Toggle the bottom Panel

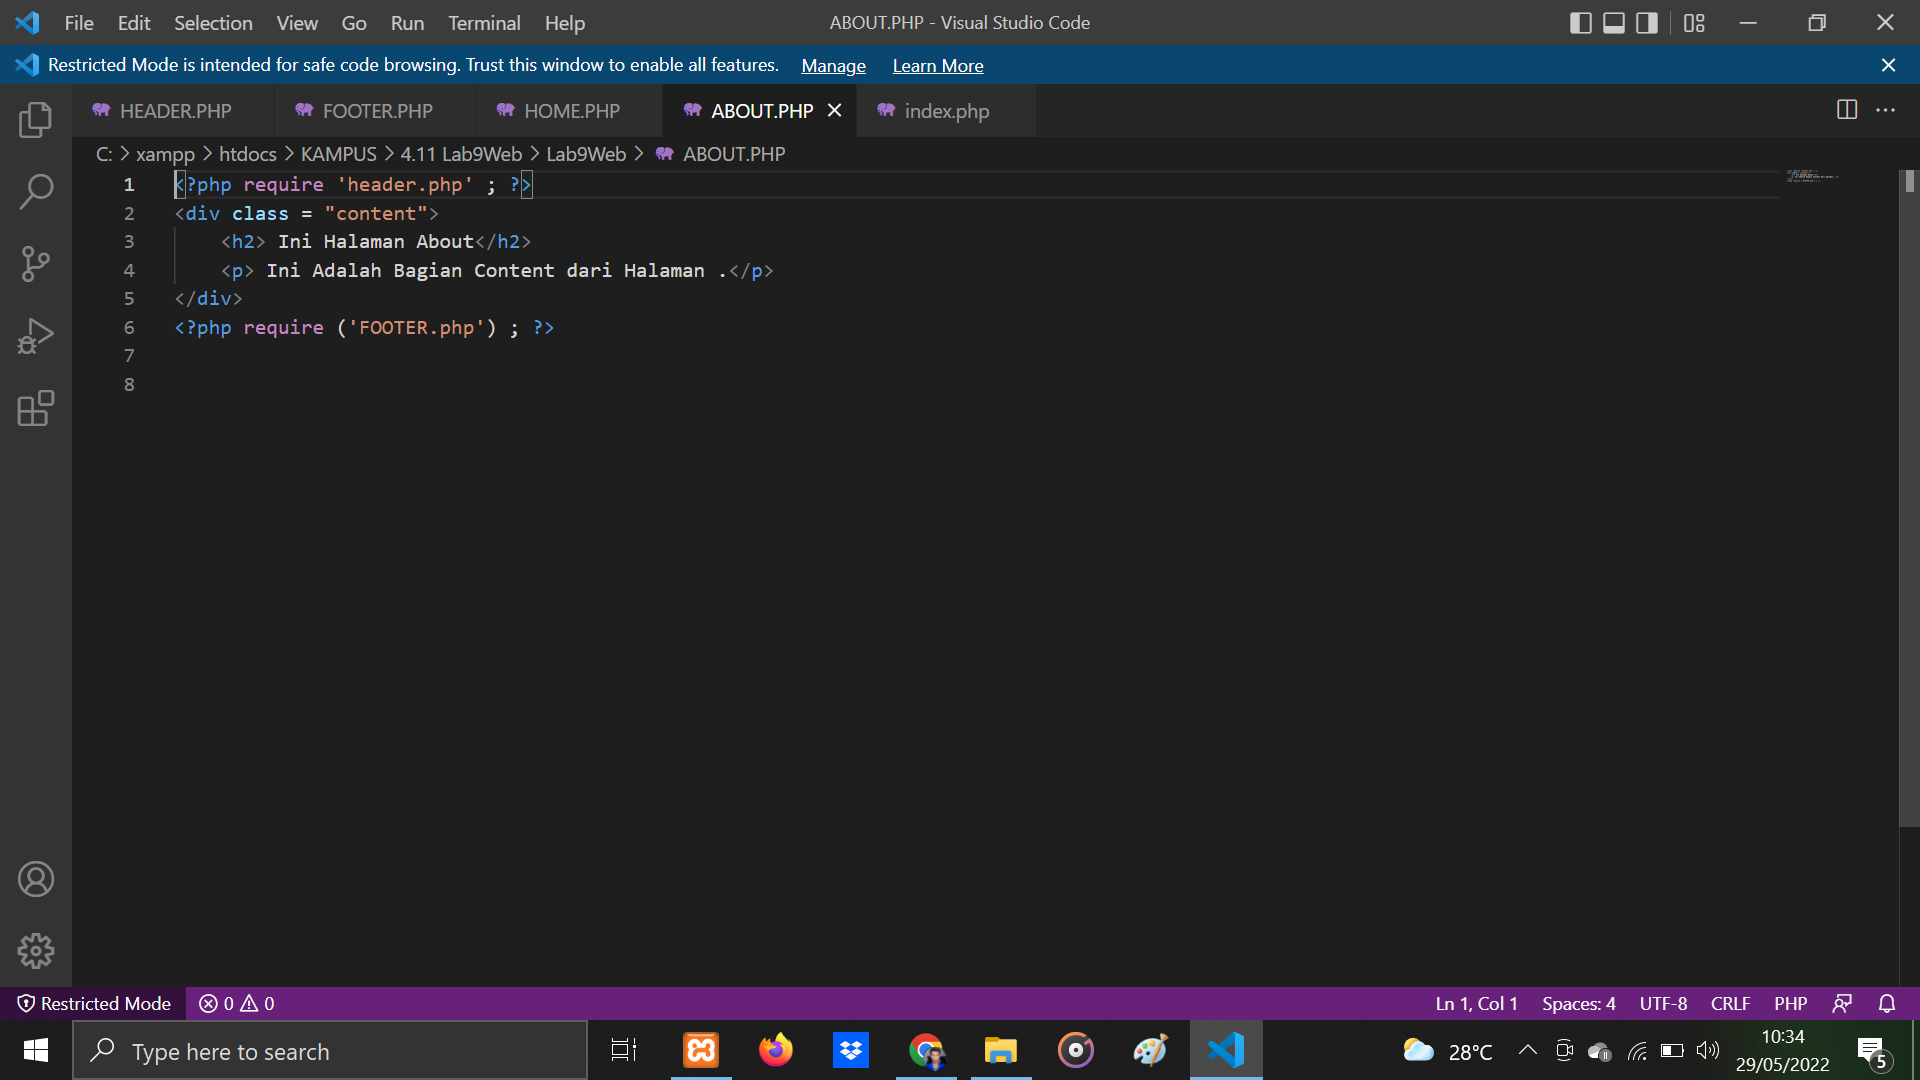pyautogui.click(x=1613, y=22)
